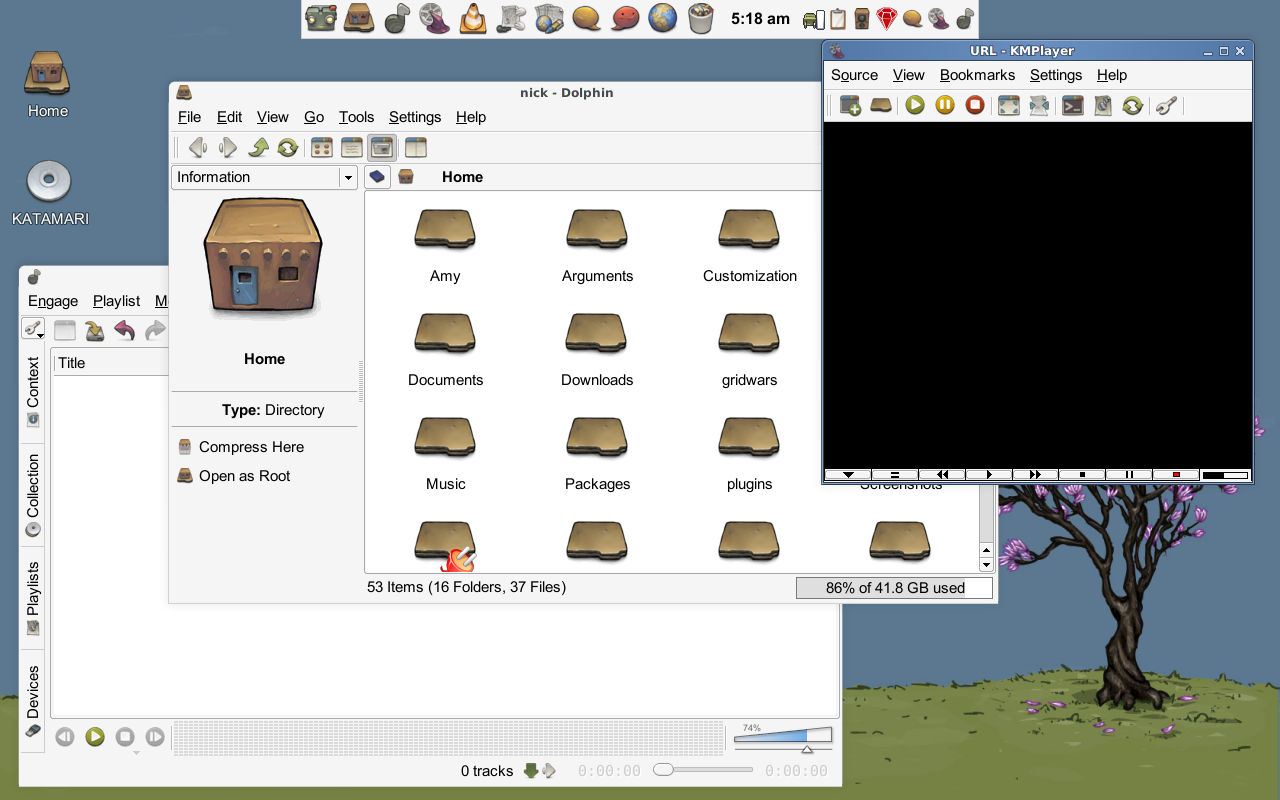
Task: Click the Home folder icon in Dolphin breadcrumb
Action: tap(406, 177)
